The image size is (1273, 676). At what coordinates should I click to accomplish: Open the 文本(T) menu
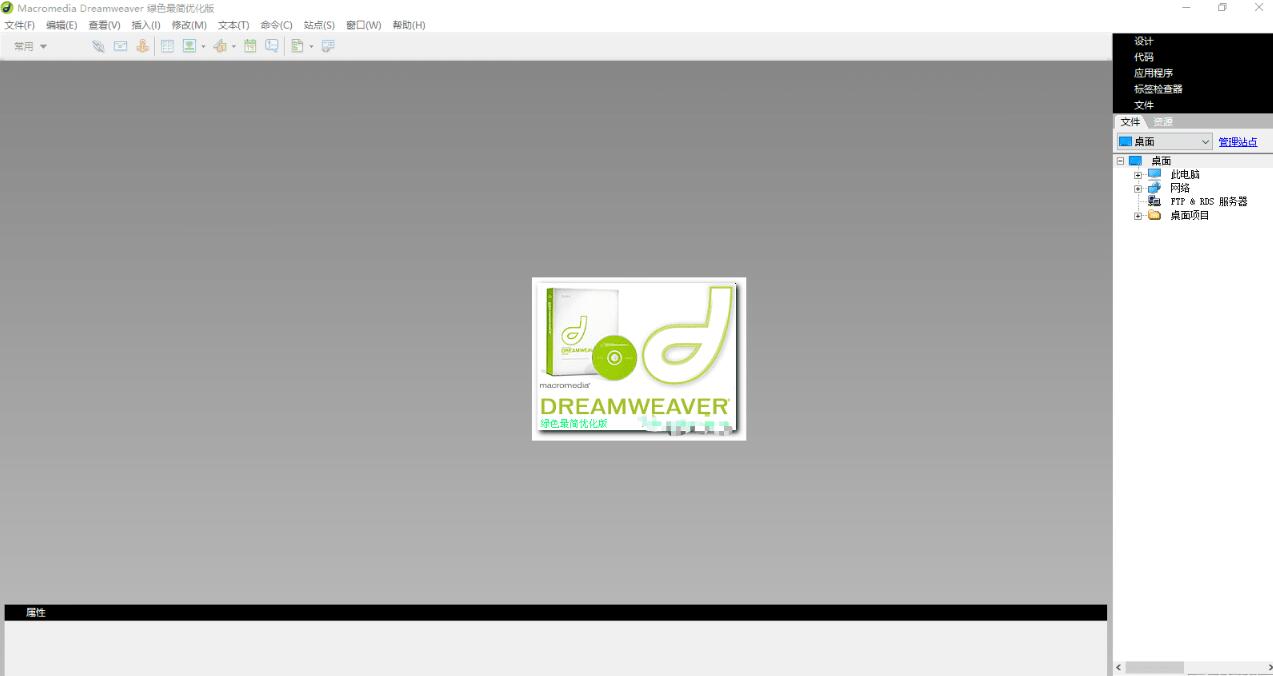tap(233, 25)
